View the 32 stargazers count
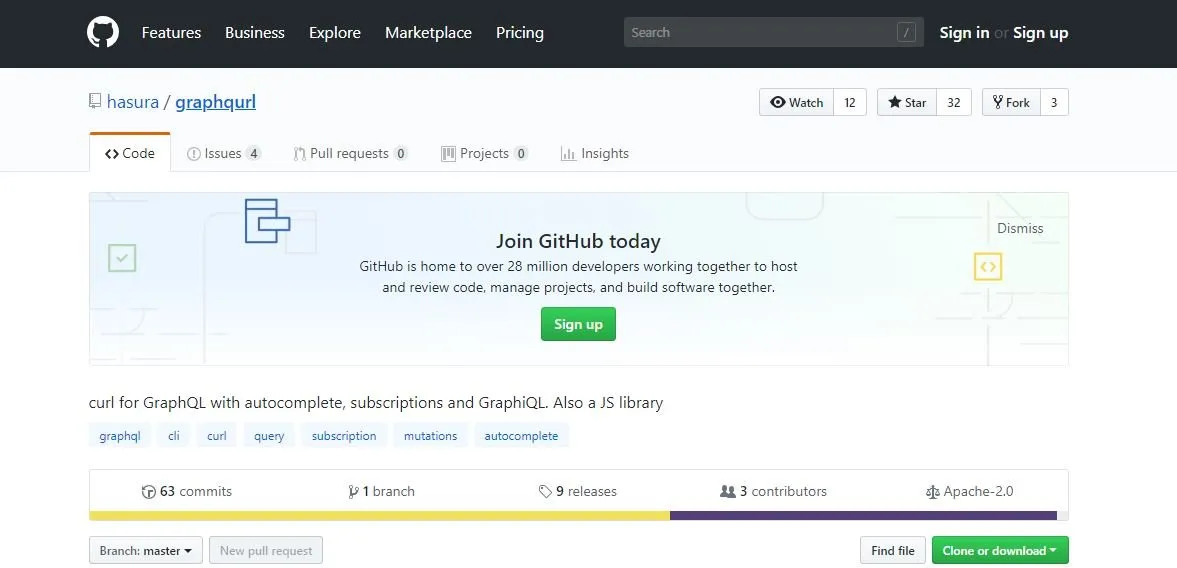The width and height of the screenshot is (1177, 568). point(954,102)
